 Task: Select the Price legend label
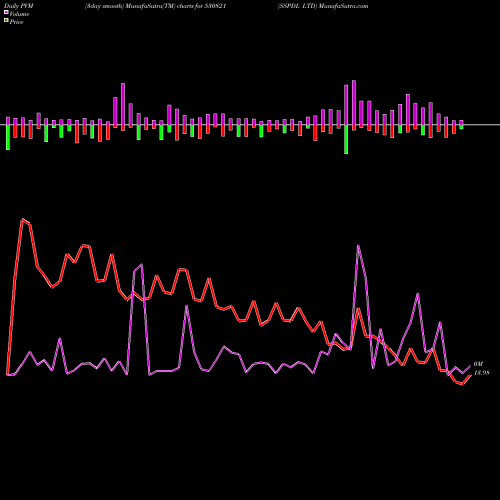click(16, 22)
